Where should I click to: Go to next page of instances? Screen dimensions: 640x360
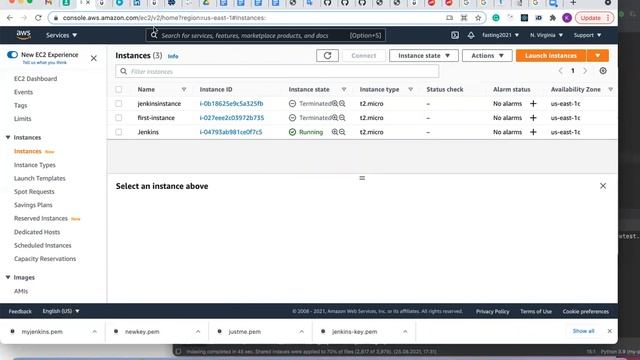pyautogui.click(x=585, y=71)
